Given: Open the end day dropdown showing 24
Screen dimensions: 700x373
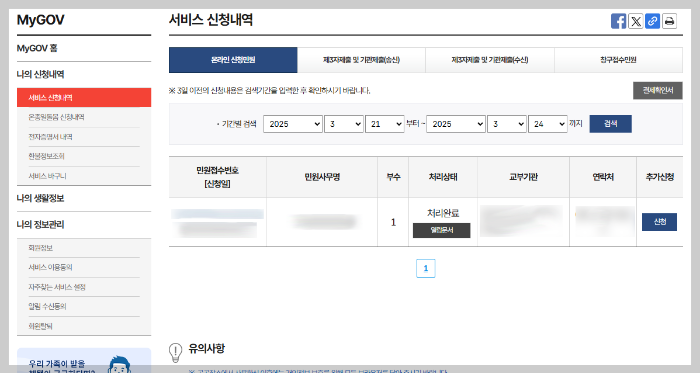Looking at the screenshot, I should [x=547, y=124].
